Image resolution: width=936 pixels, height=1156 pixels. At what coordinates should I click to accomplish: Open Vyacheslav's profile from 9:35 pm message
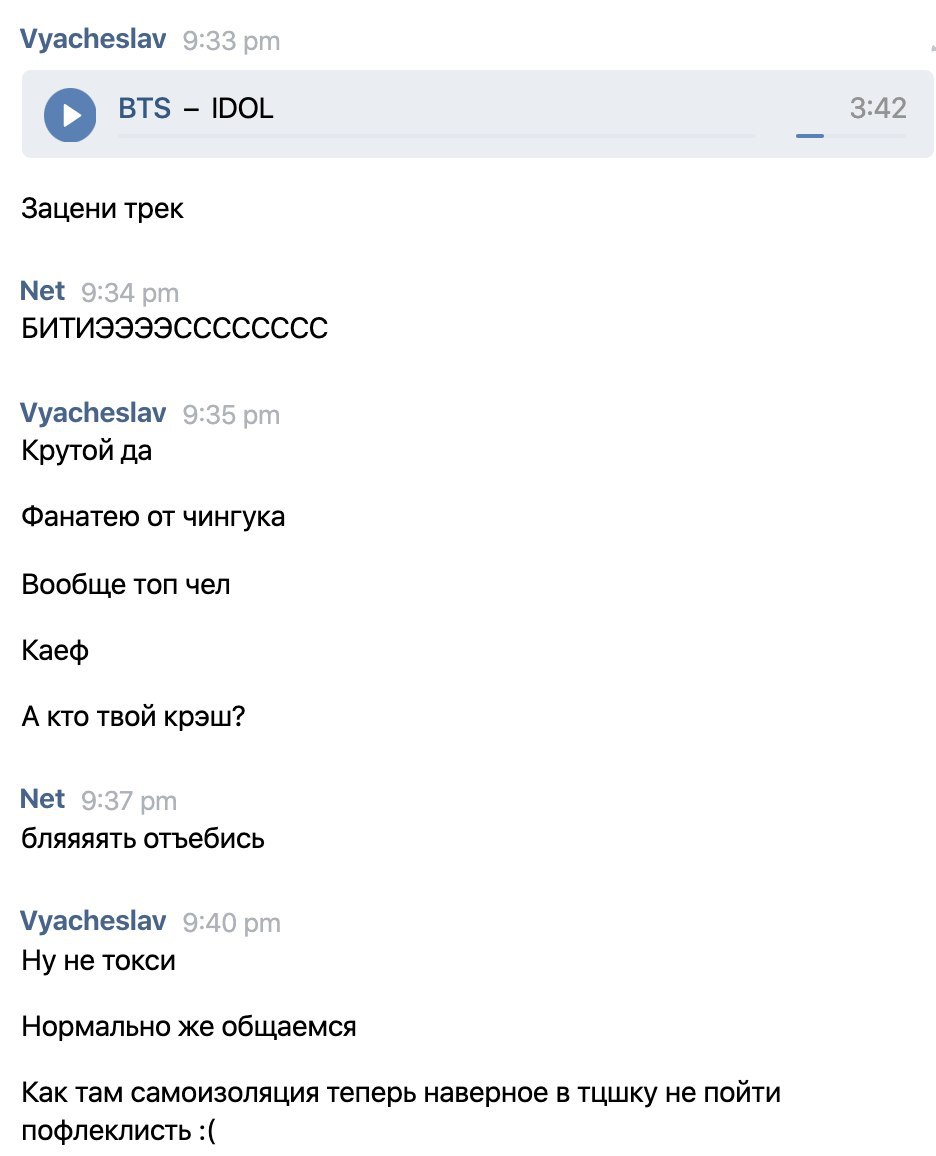93,413
